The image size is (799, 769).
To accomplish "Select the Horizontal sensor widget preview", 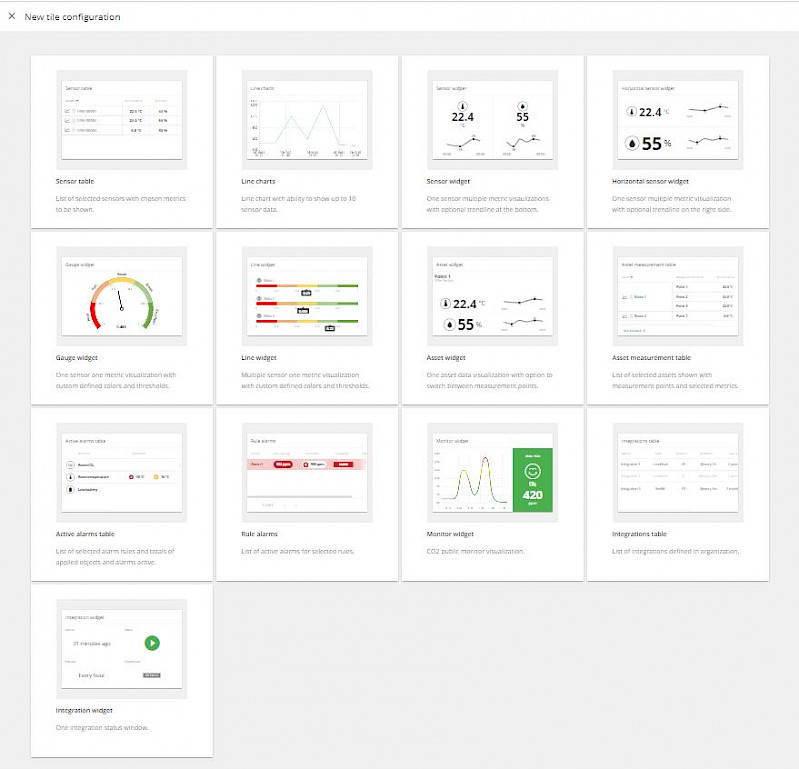I will point(677,119).
